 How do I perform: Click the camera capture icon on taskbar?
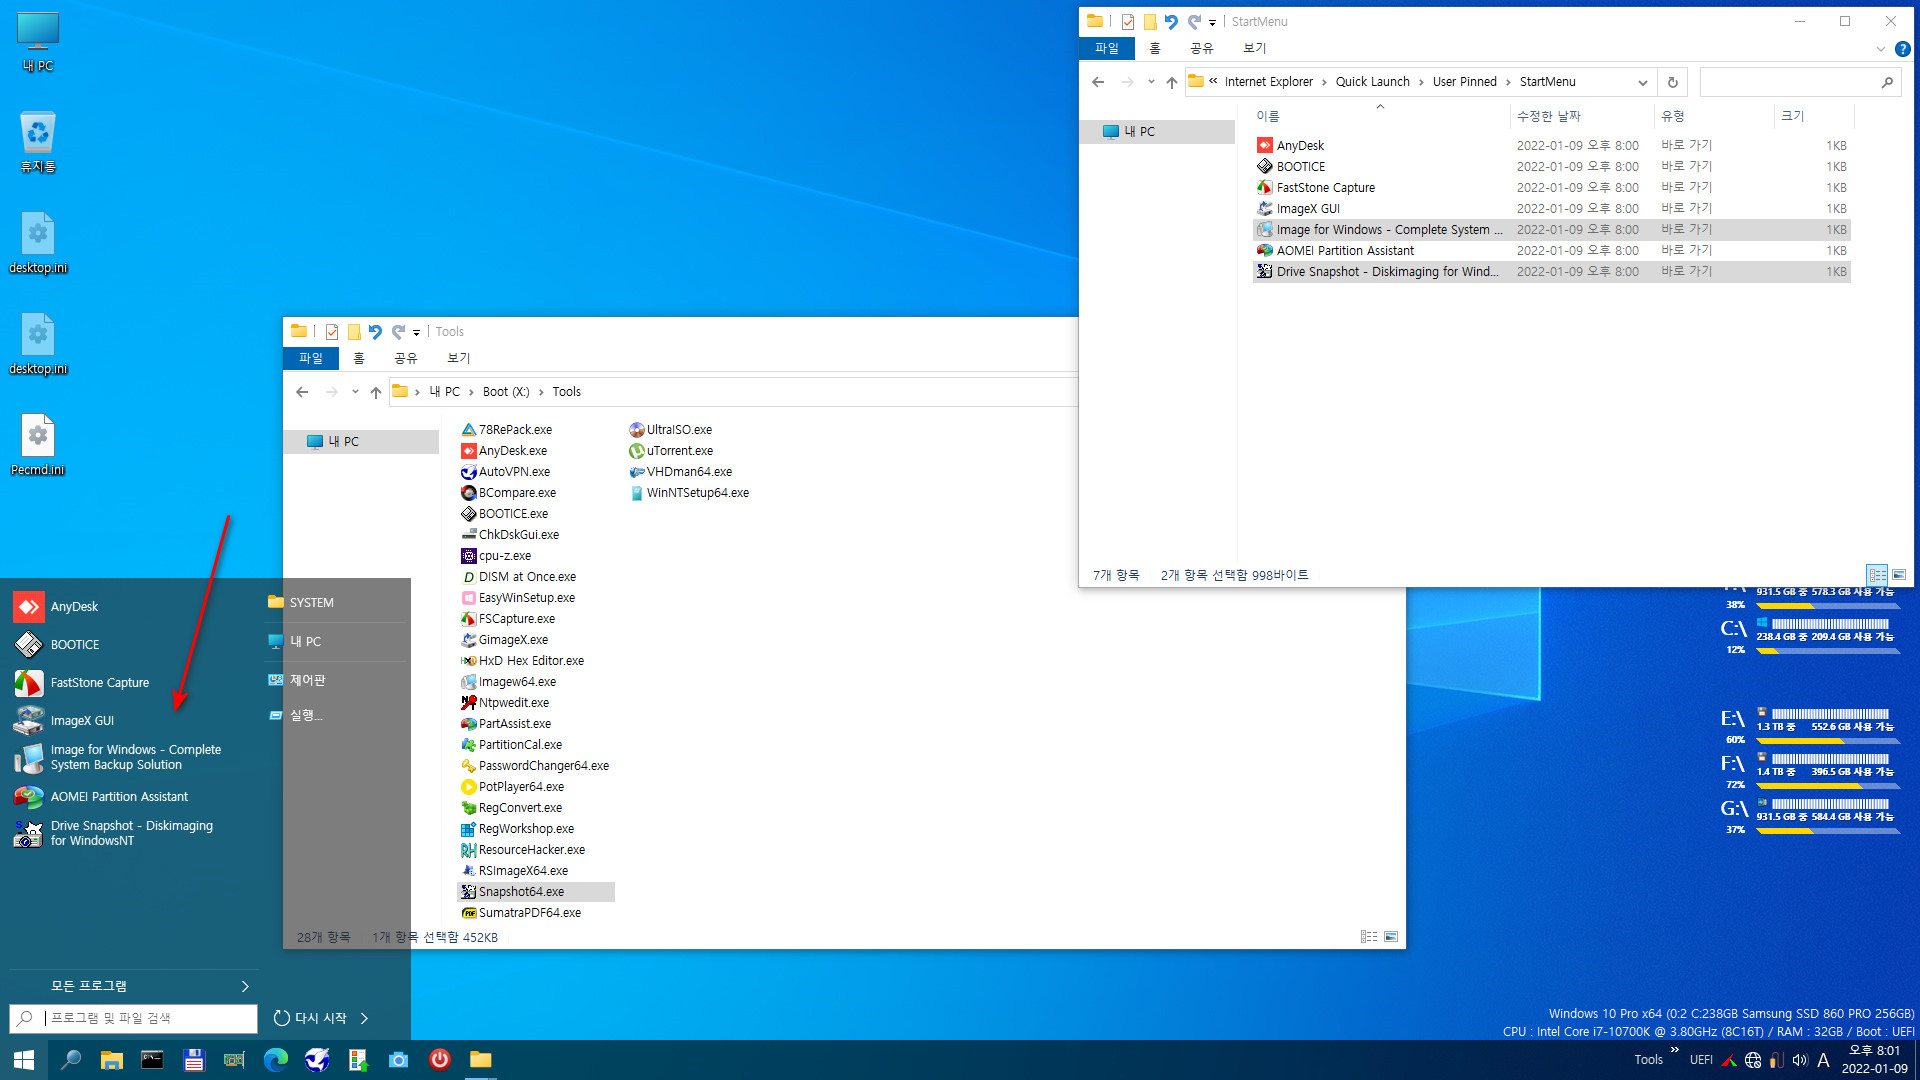(399, 1060)
